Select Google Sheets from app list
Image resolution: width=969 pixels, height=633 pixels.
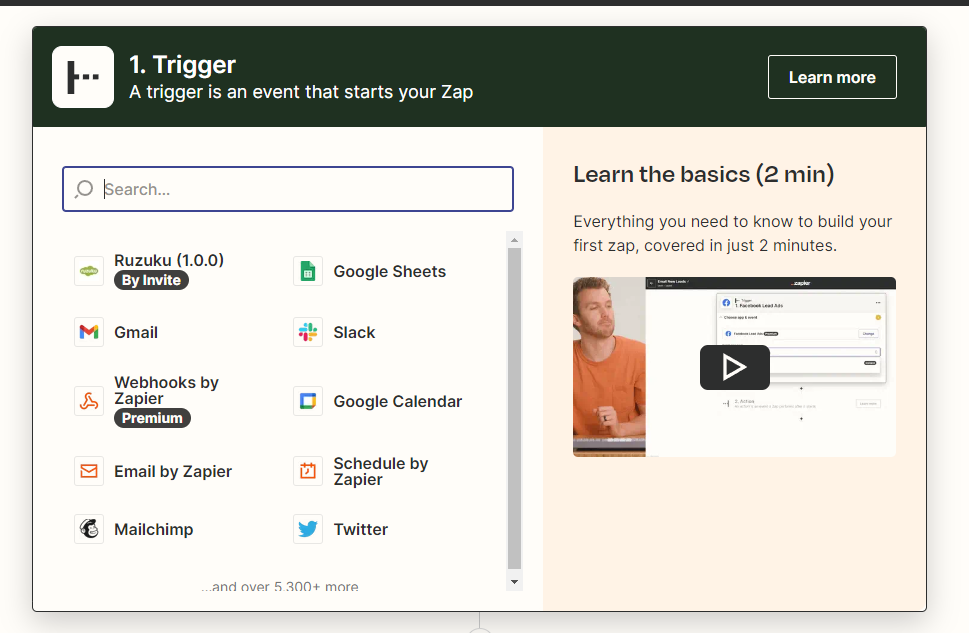(x=389, y=271)
